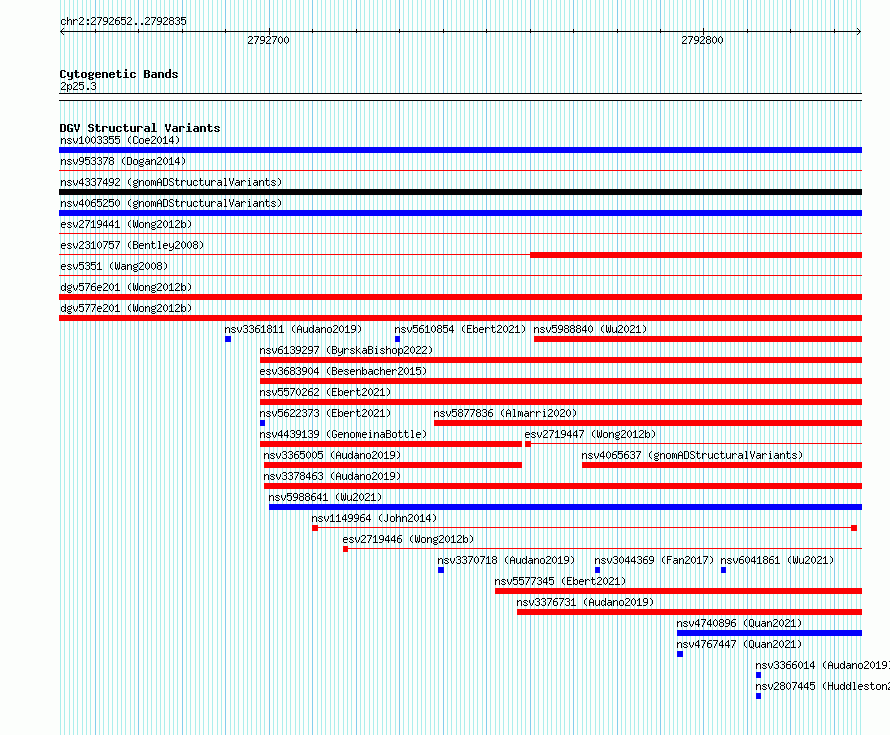
Task: Select the black bar of nsv4337492
Action: coord(460,192)
